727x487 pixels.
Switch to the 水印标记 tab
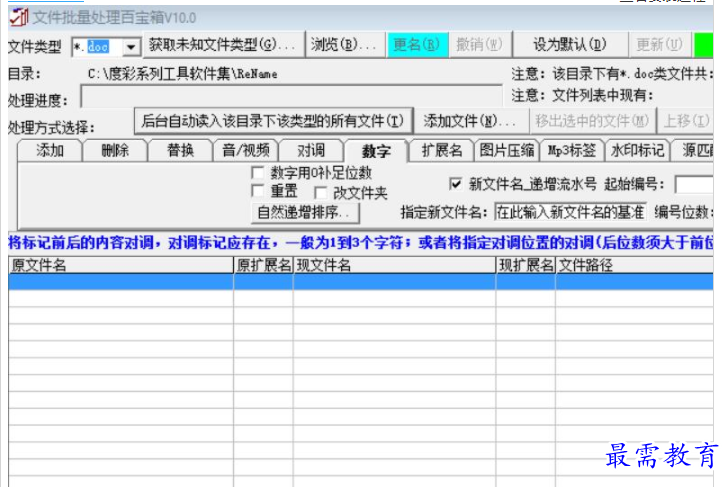click(638, 151)
